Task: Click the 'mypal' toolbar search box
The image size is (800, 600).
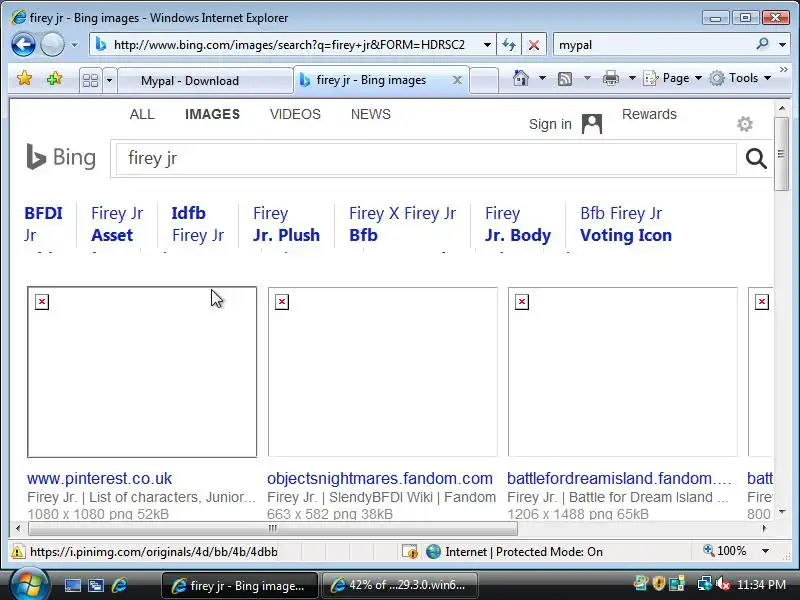Action: [653, 45]
